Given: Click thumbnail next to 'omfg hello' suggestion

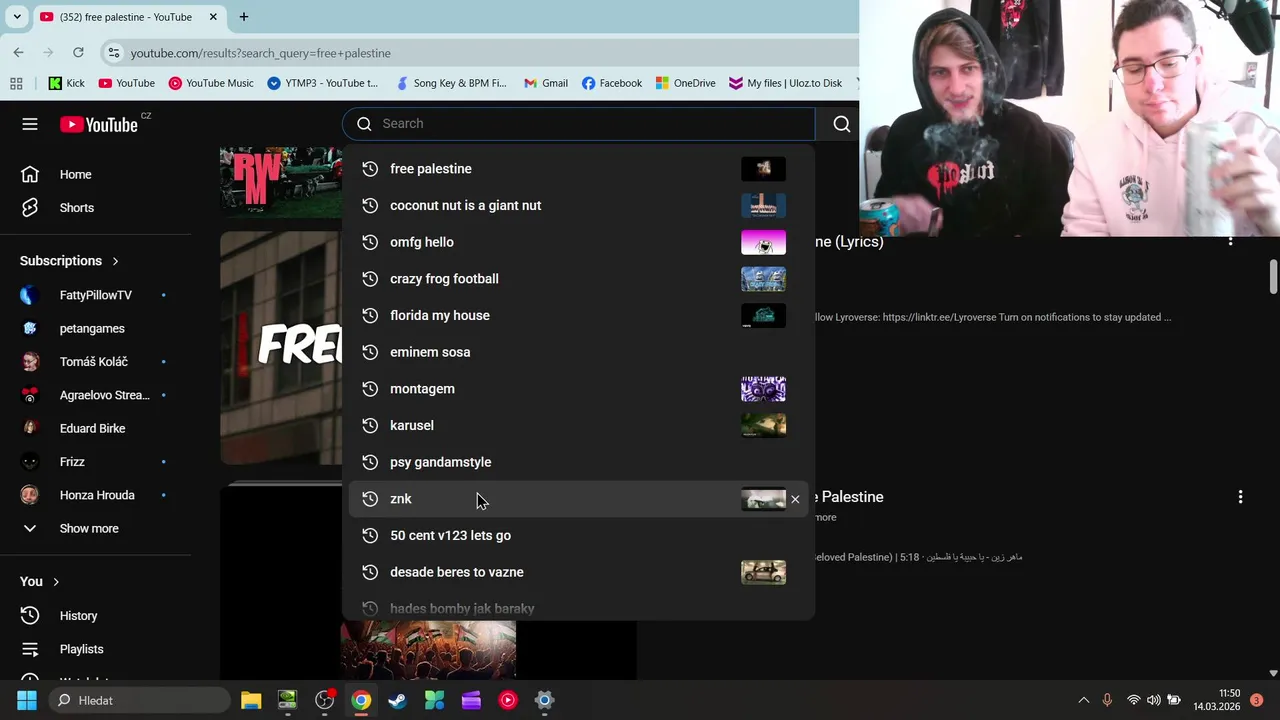Looking at the screenshot, I should pos(763,242).
